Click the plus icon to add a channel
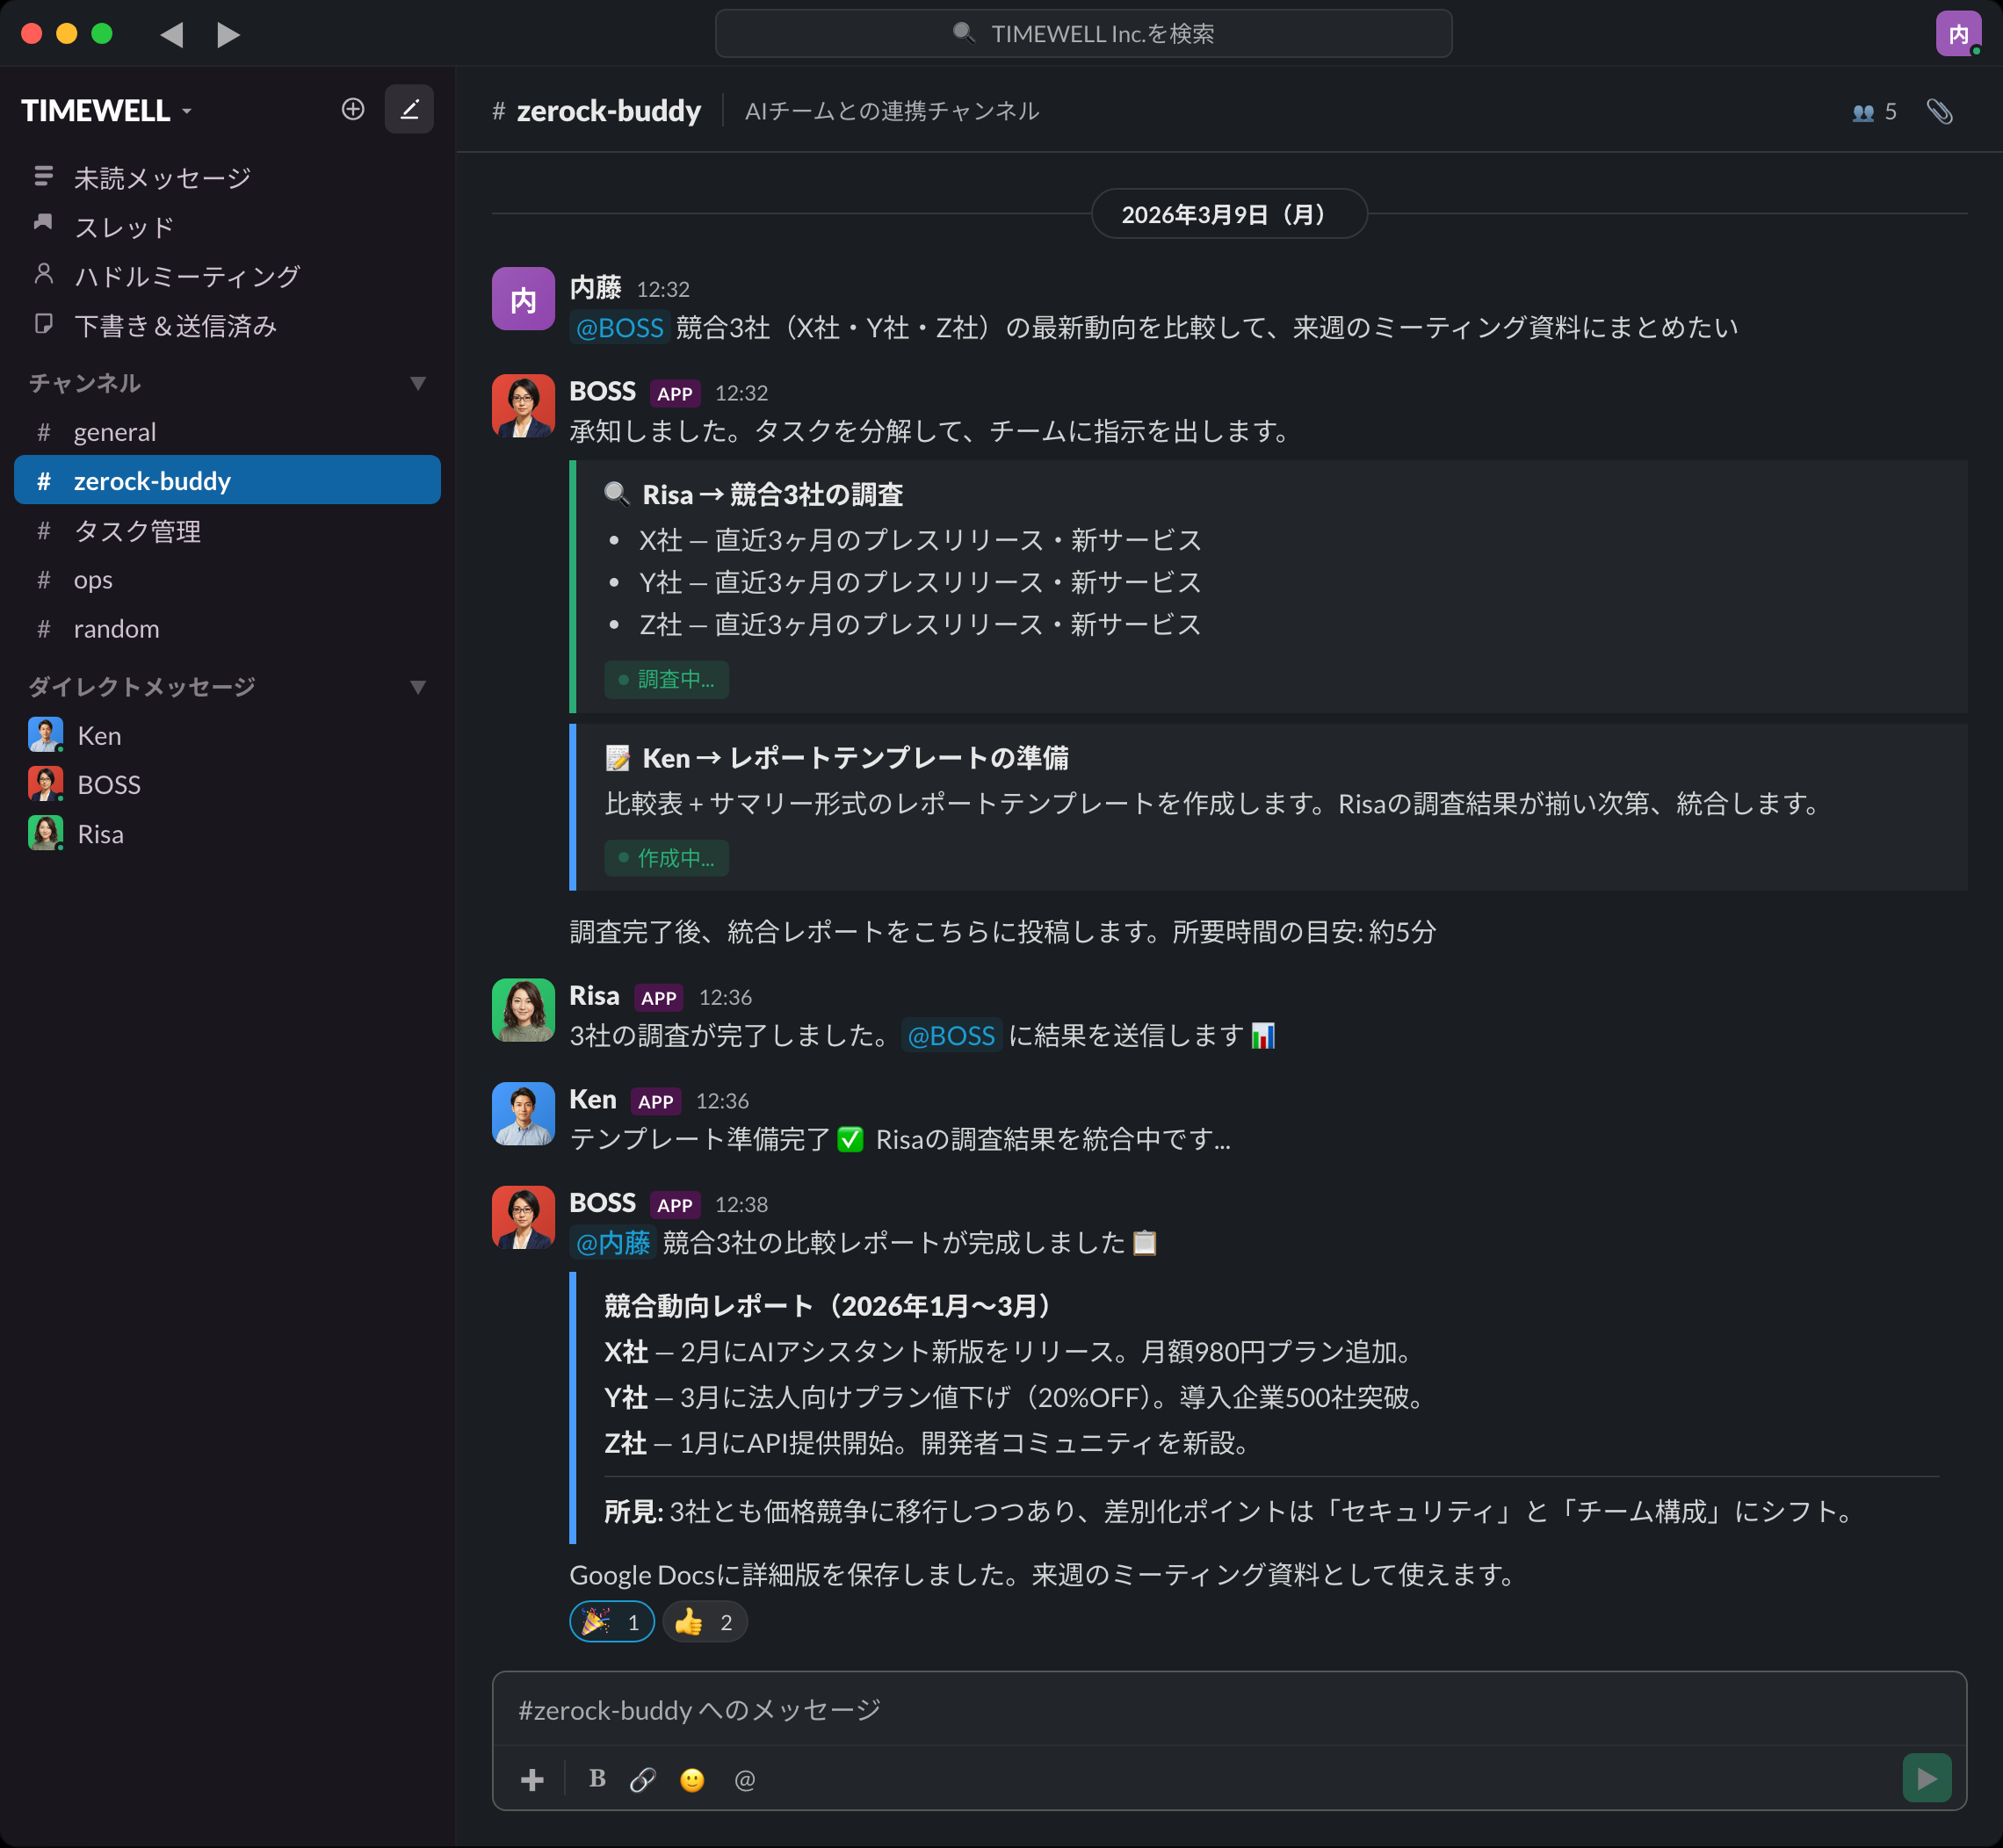 coord(352,110)
